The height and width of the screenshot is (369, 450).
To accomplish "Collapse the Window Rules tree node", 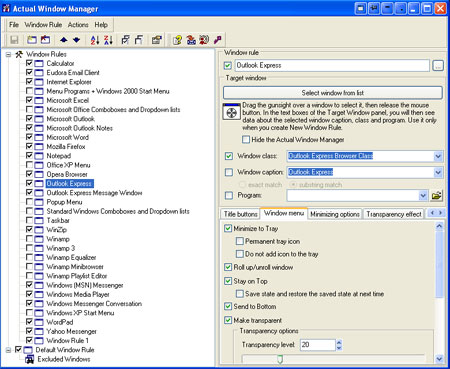I will [x=8, y=54].
